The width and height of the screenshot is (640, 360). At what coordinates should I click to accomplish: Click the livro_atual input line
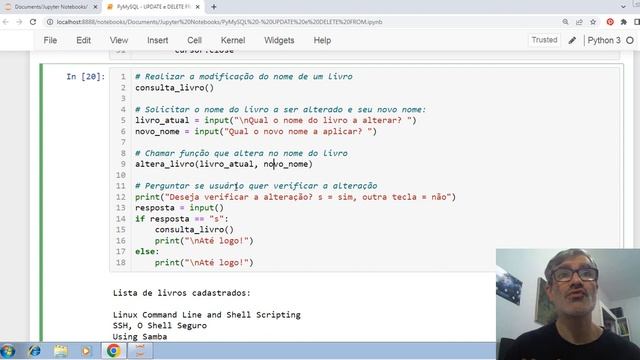point(276,120)
